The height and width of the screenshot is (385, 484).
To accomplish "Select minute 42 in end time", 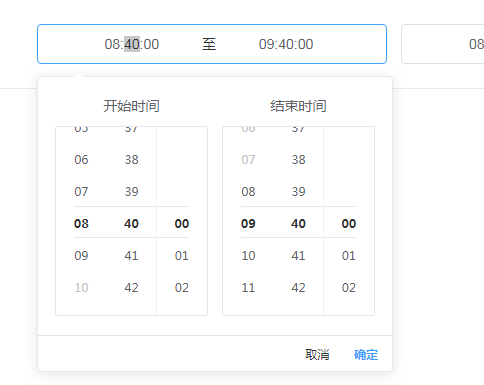I will [298, 288].
